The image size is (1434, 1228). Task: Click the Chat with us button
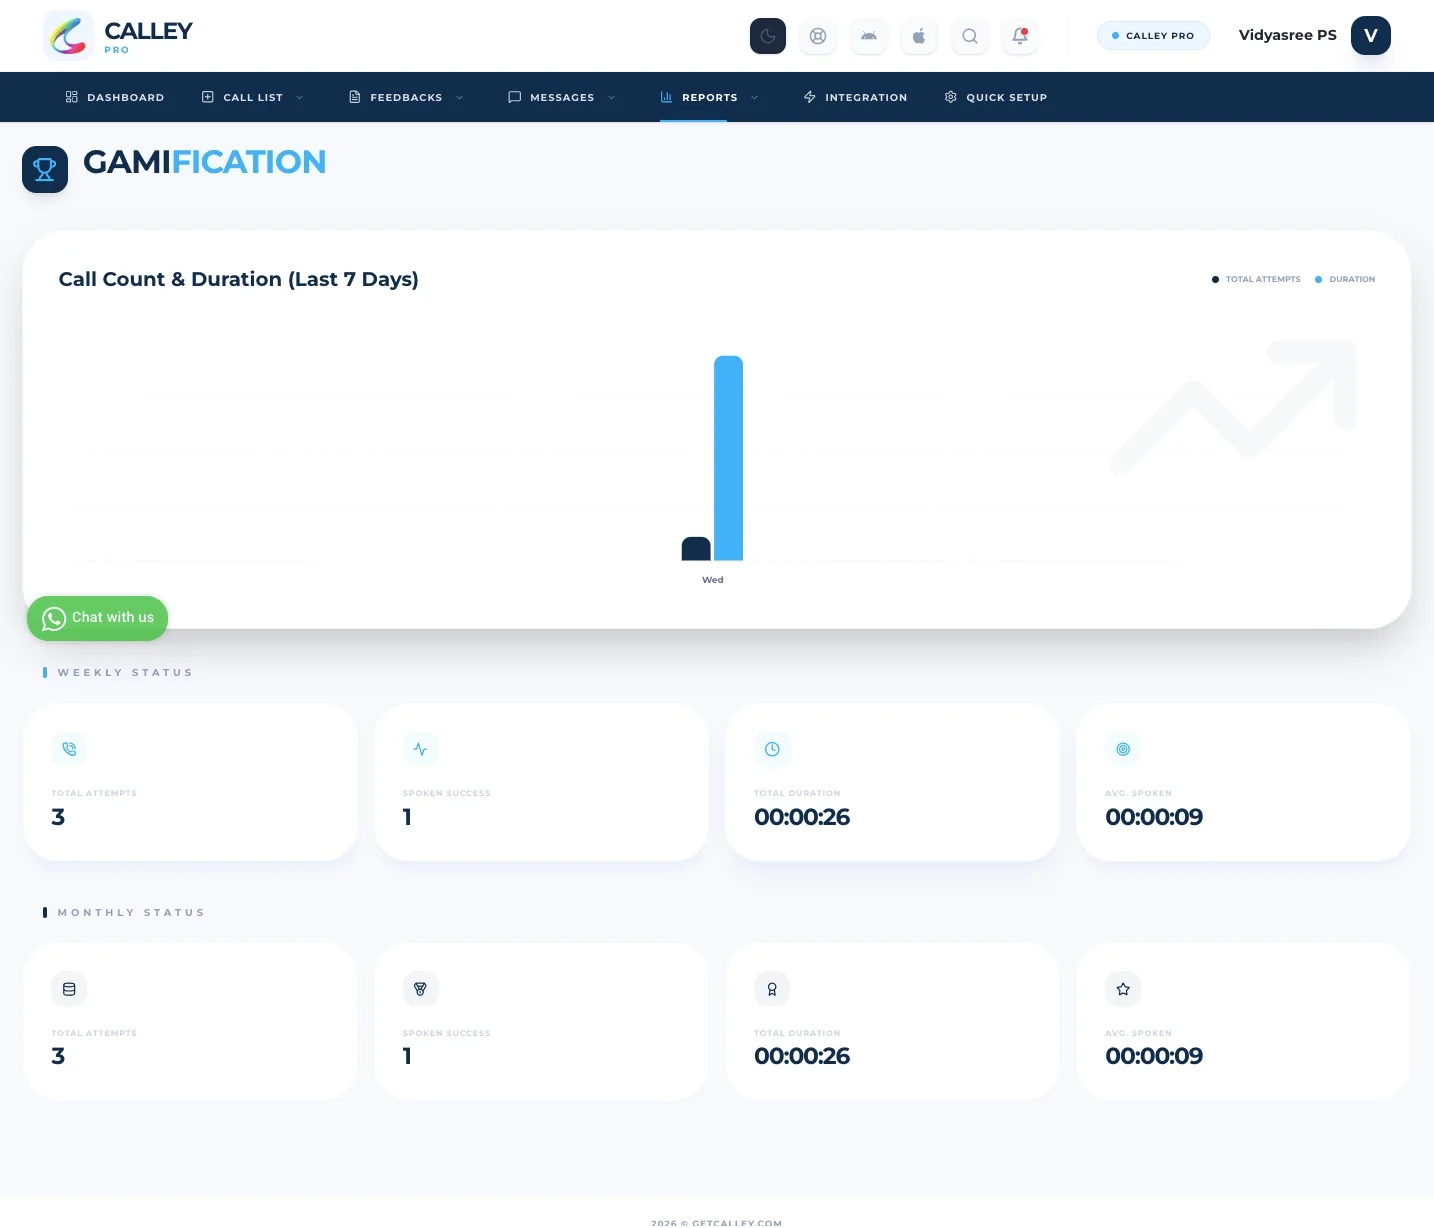coord(97,618)
